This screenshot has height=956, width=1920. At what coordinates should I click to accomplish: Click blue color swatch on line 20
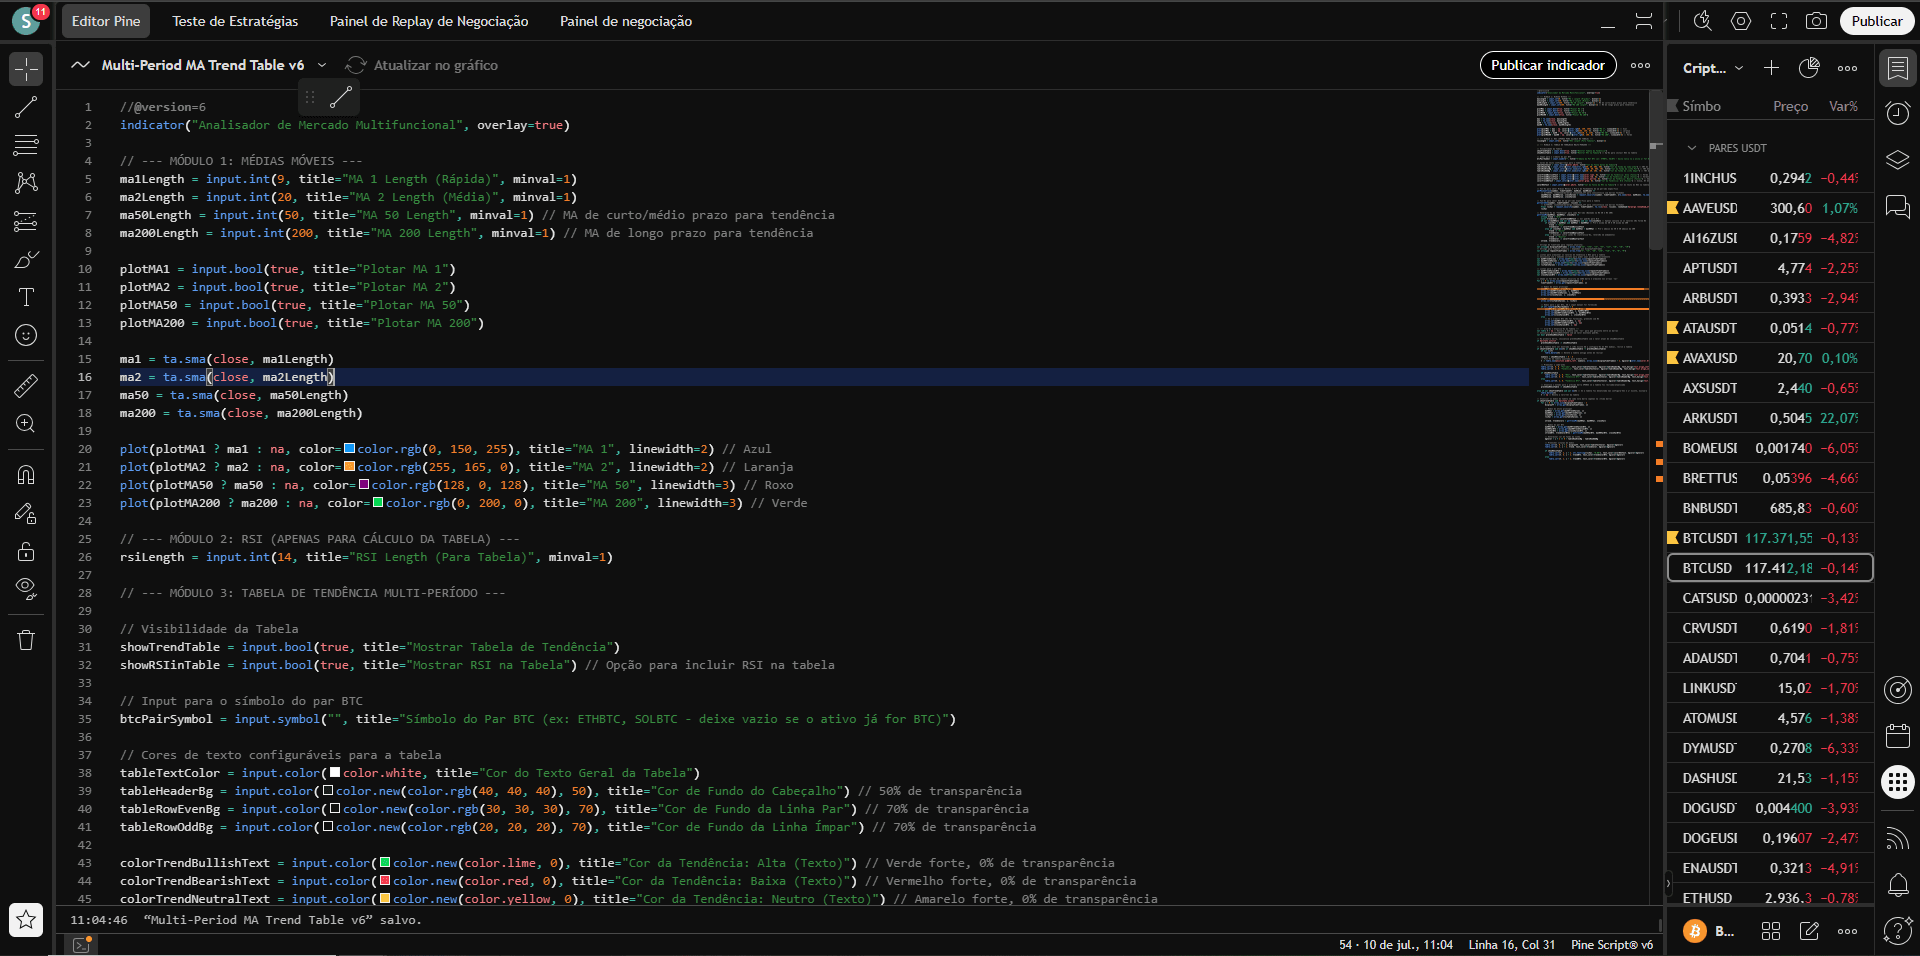coord(349,449)
